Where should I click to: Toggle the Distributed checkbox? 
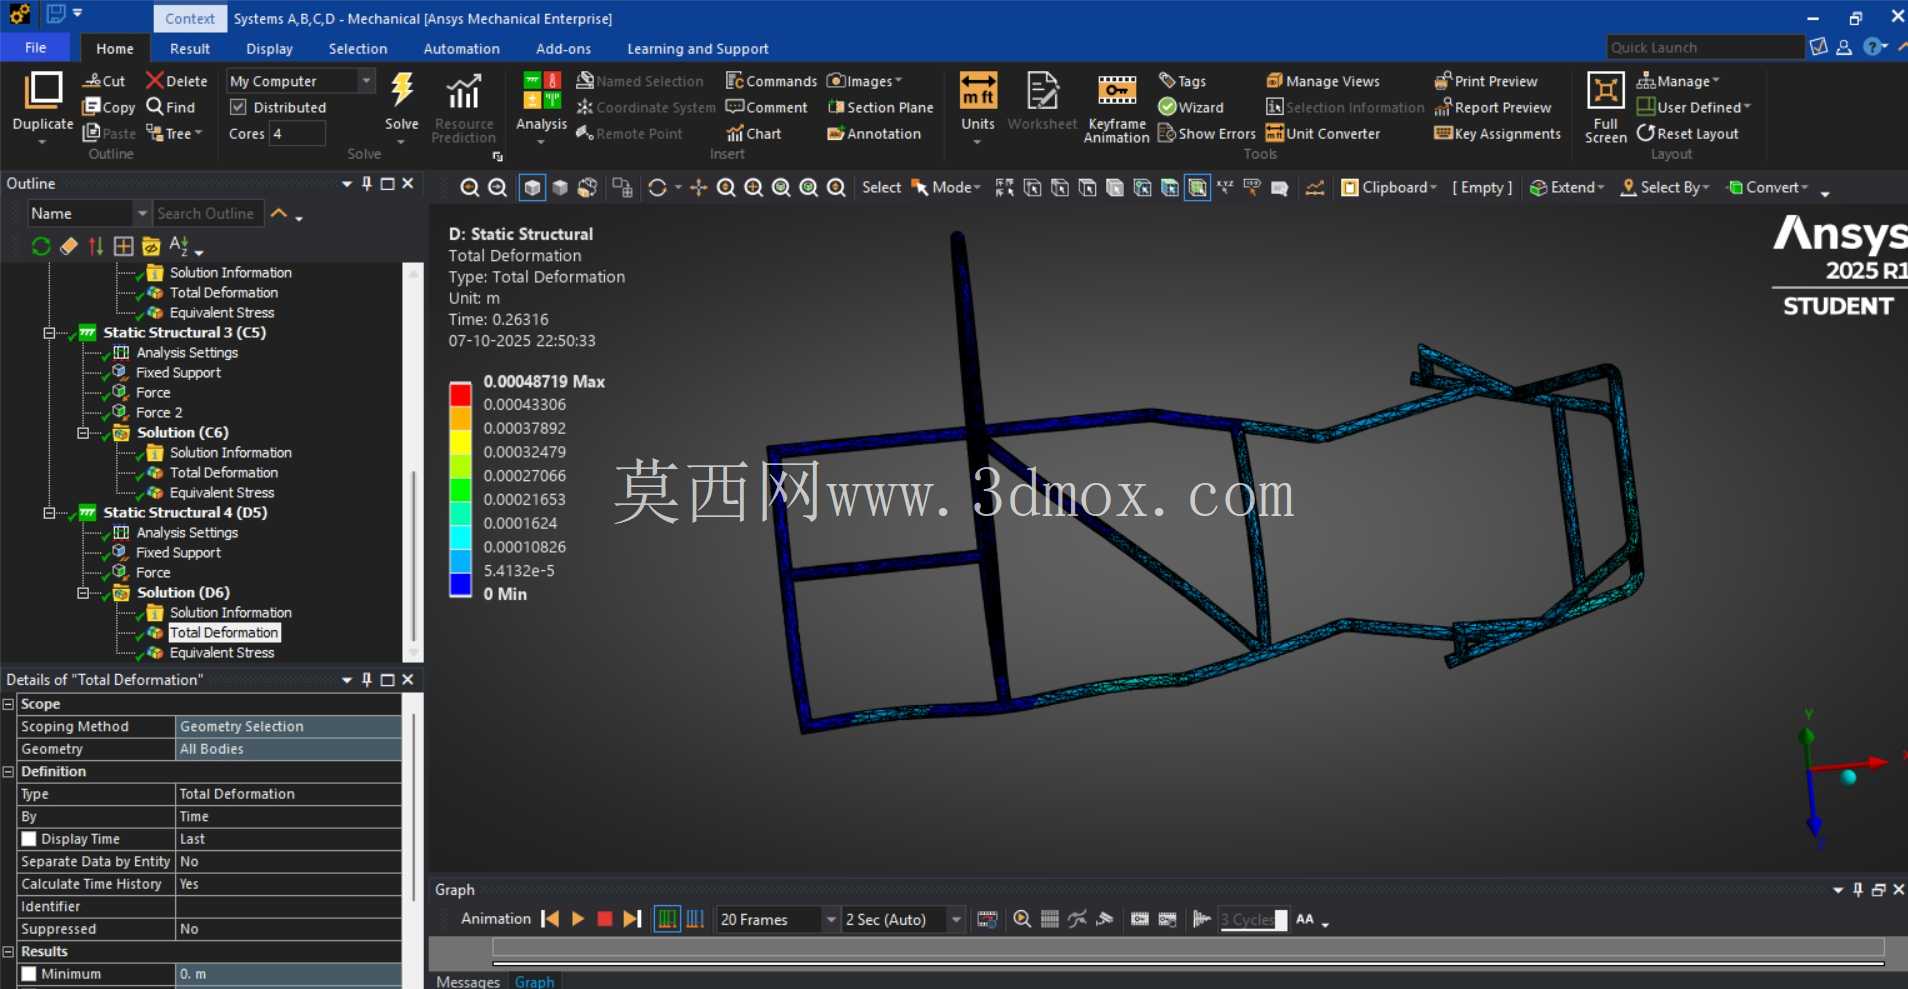[x=238, y=107]
